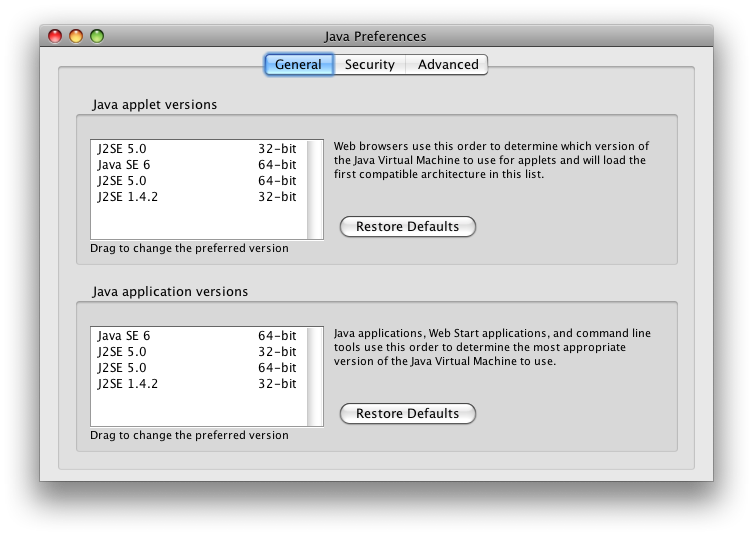Open the Advanced tab
The height and width of the screenshot is (536, 753).
coord(447,64)
